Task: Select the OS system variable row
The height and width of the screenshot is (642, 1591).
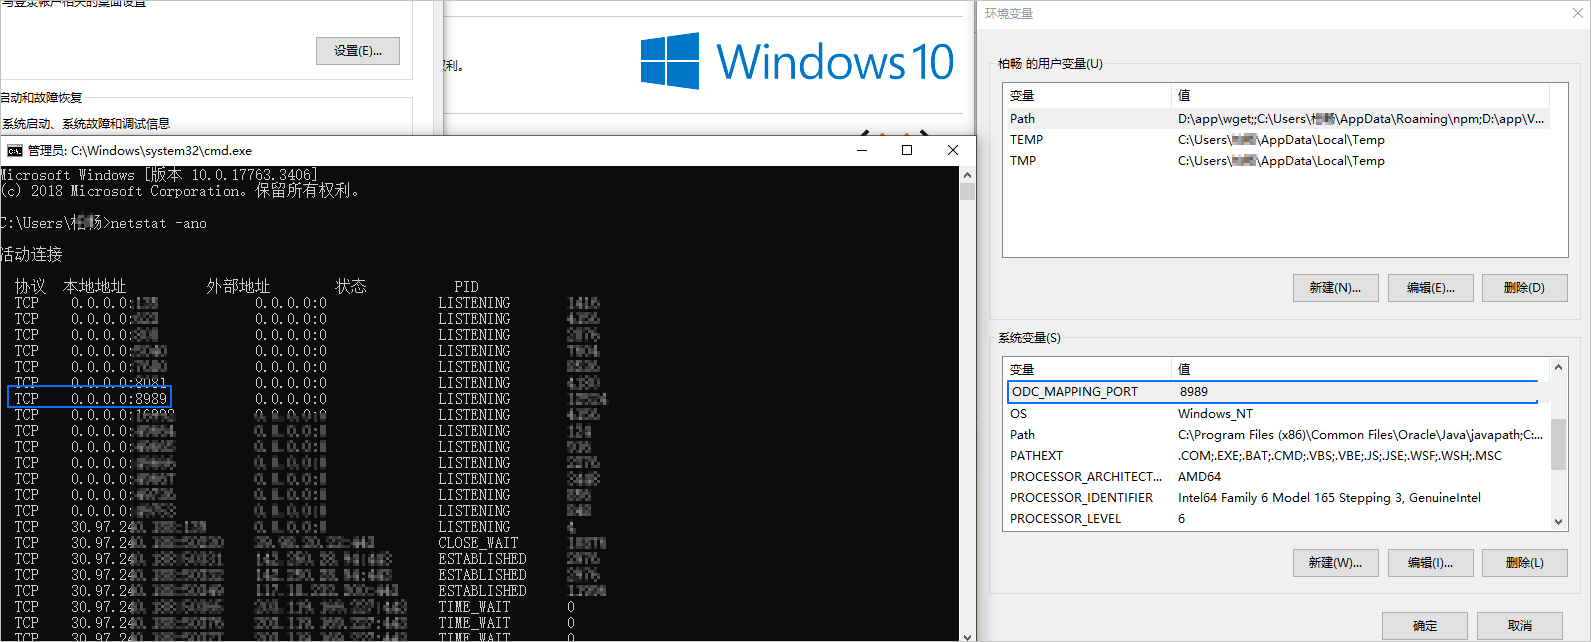Action: (1277, 414)
